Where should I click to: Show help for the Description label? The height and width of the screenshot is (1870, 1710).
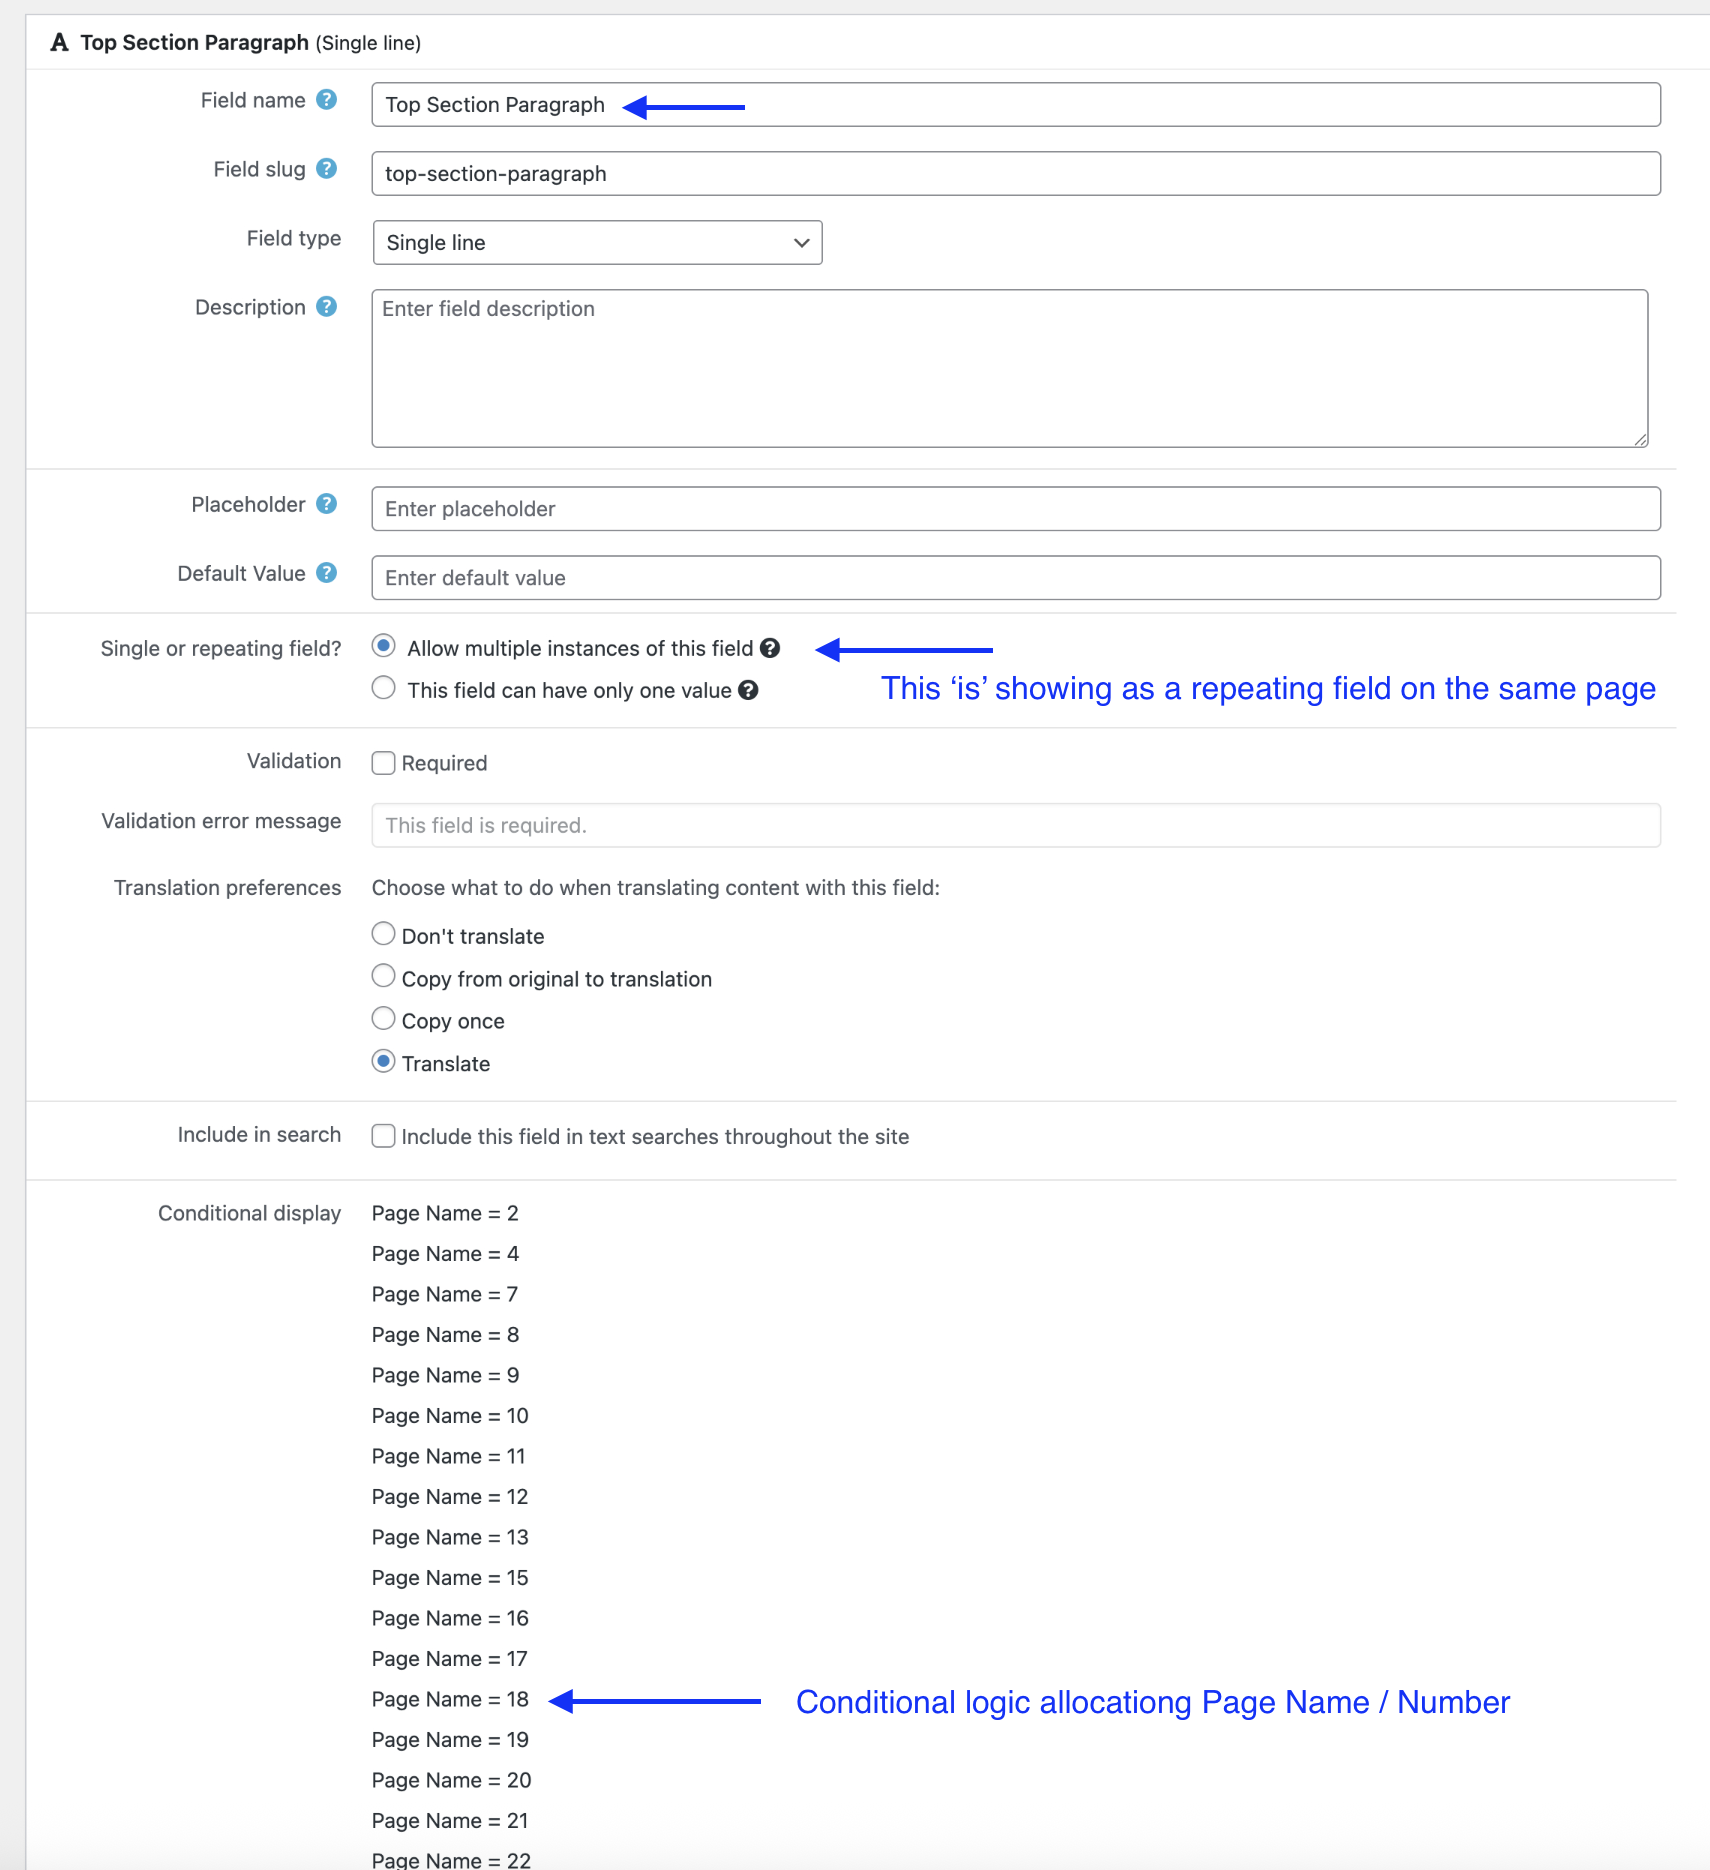pyautogui.click(x=326, y=307)
